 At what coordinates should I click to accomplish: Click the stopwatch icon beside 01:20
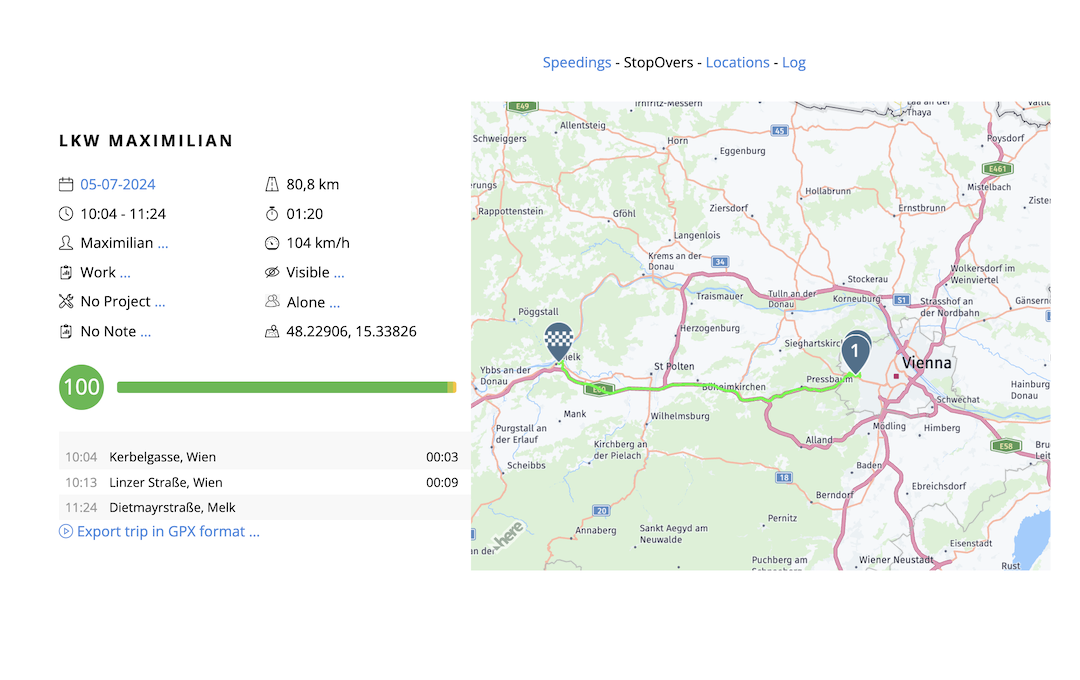(272, 213)
